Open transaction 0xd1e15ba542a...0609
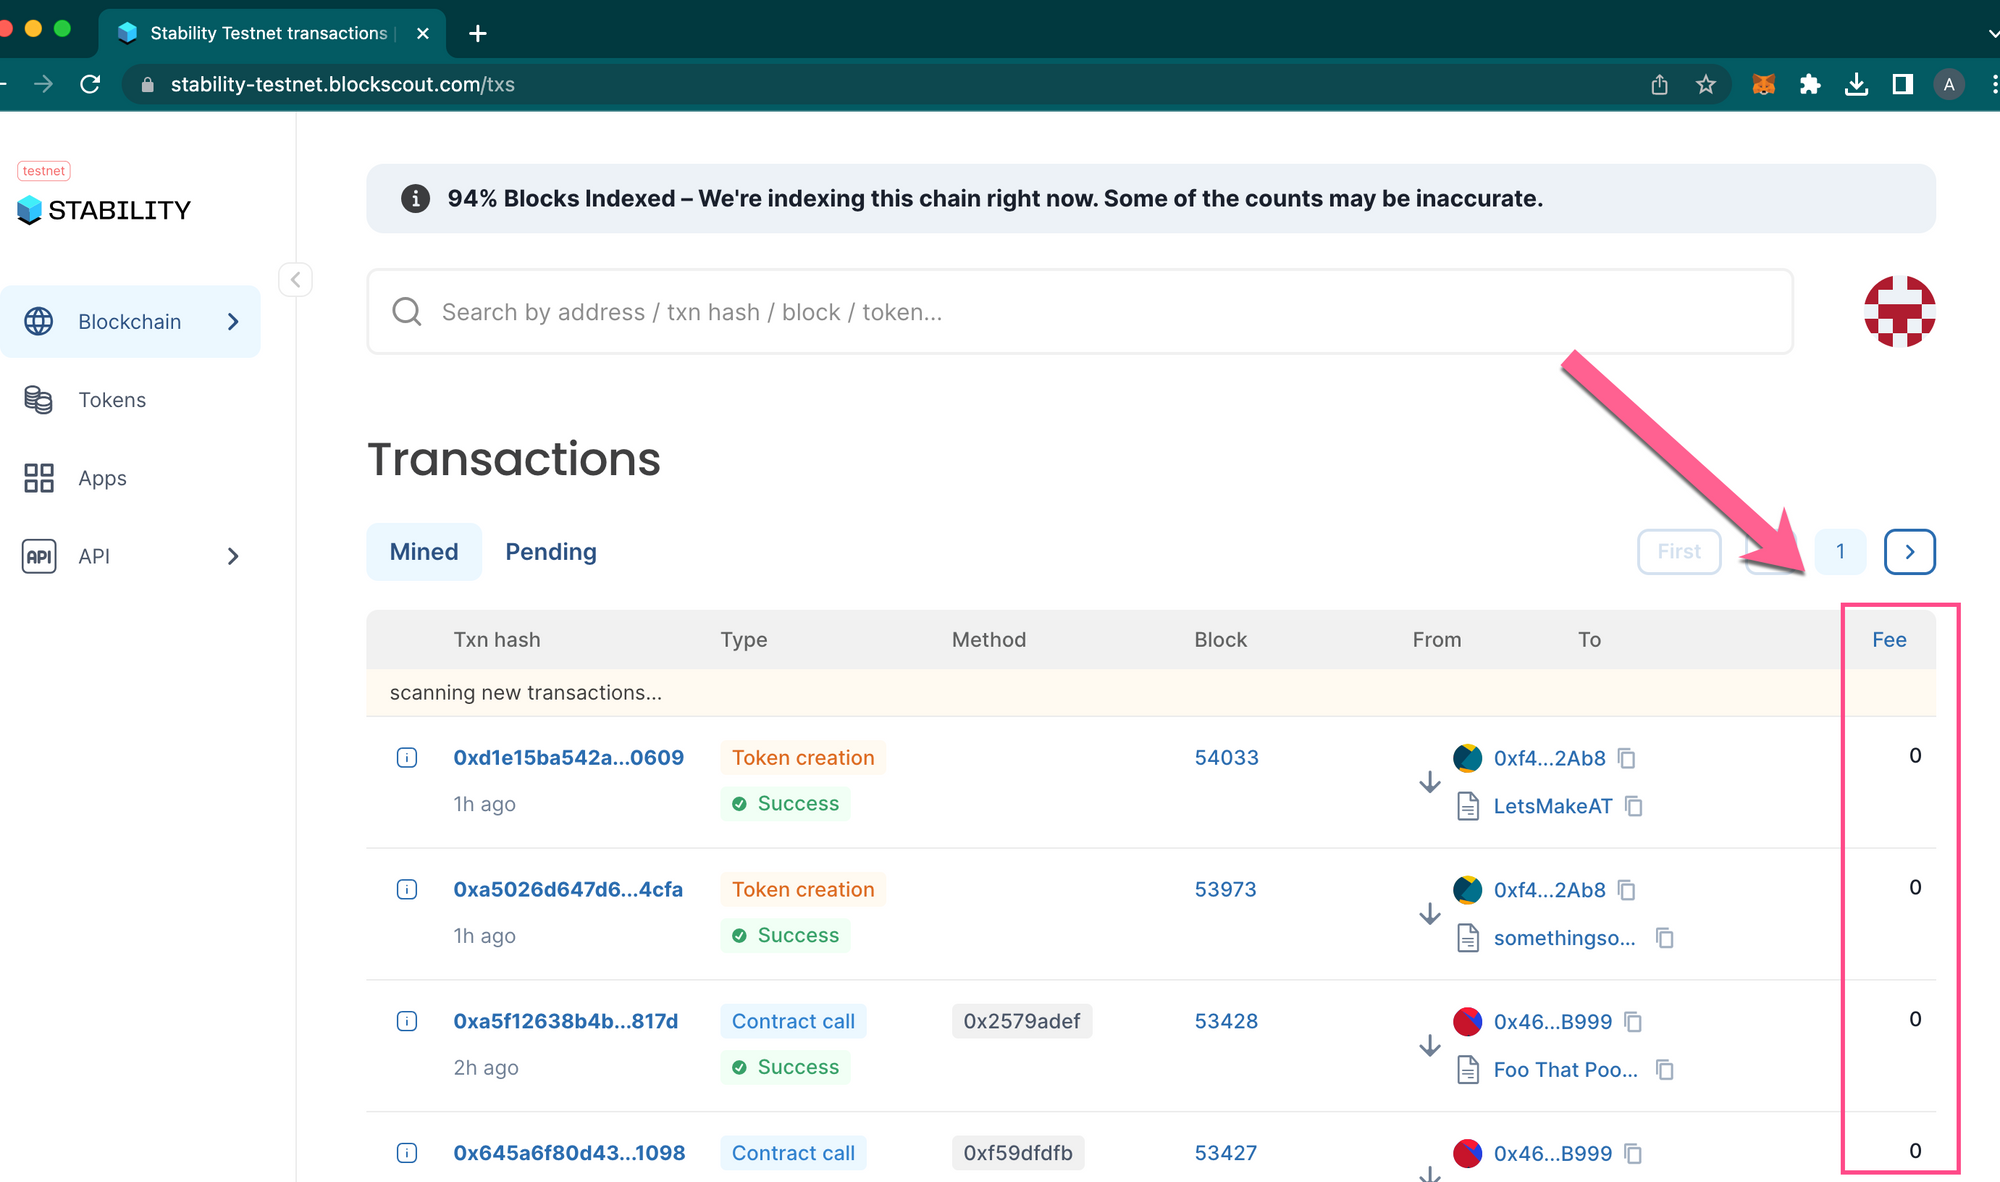Screen dimensions: 2000x1182 [568, 758]
